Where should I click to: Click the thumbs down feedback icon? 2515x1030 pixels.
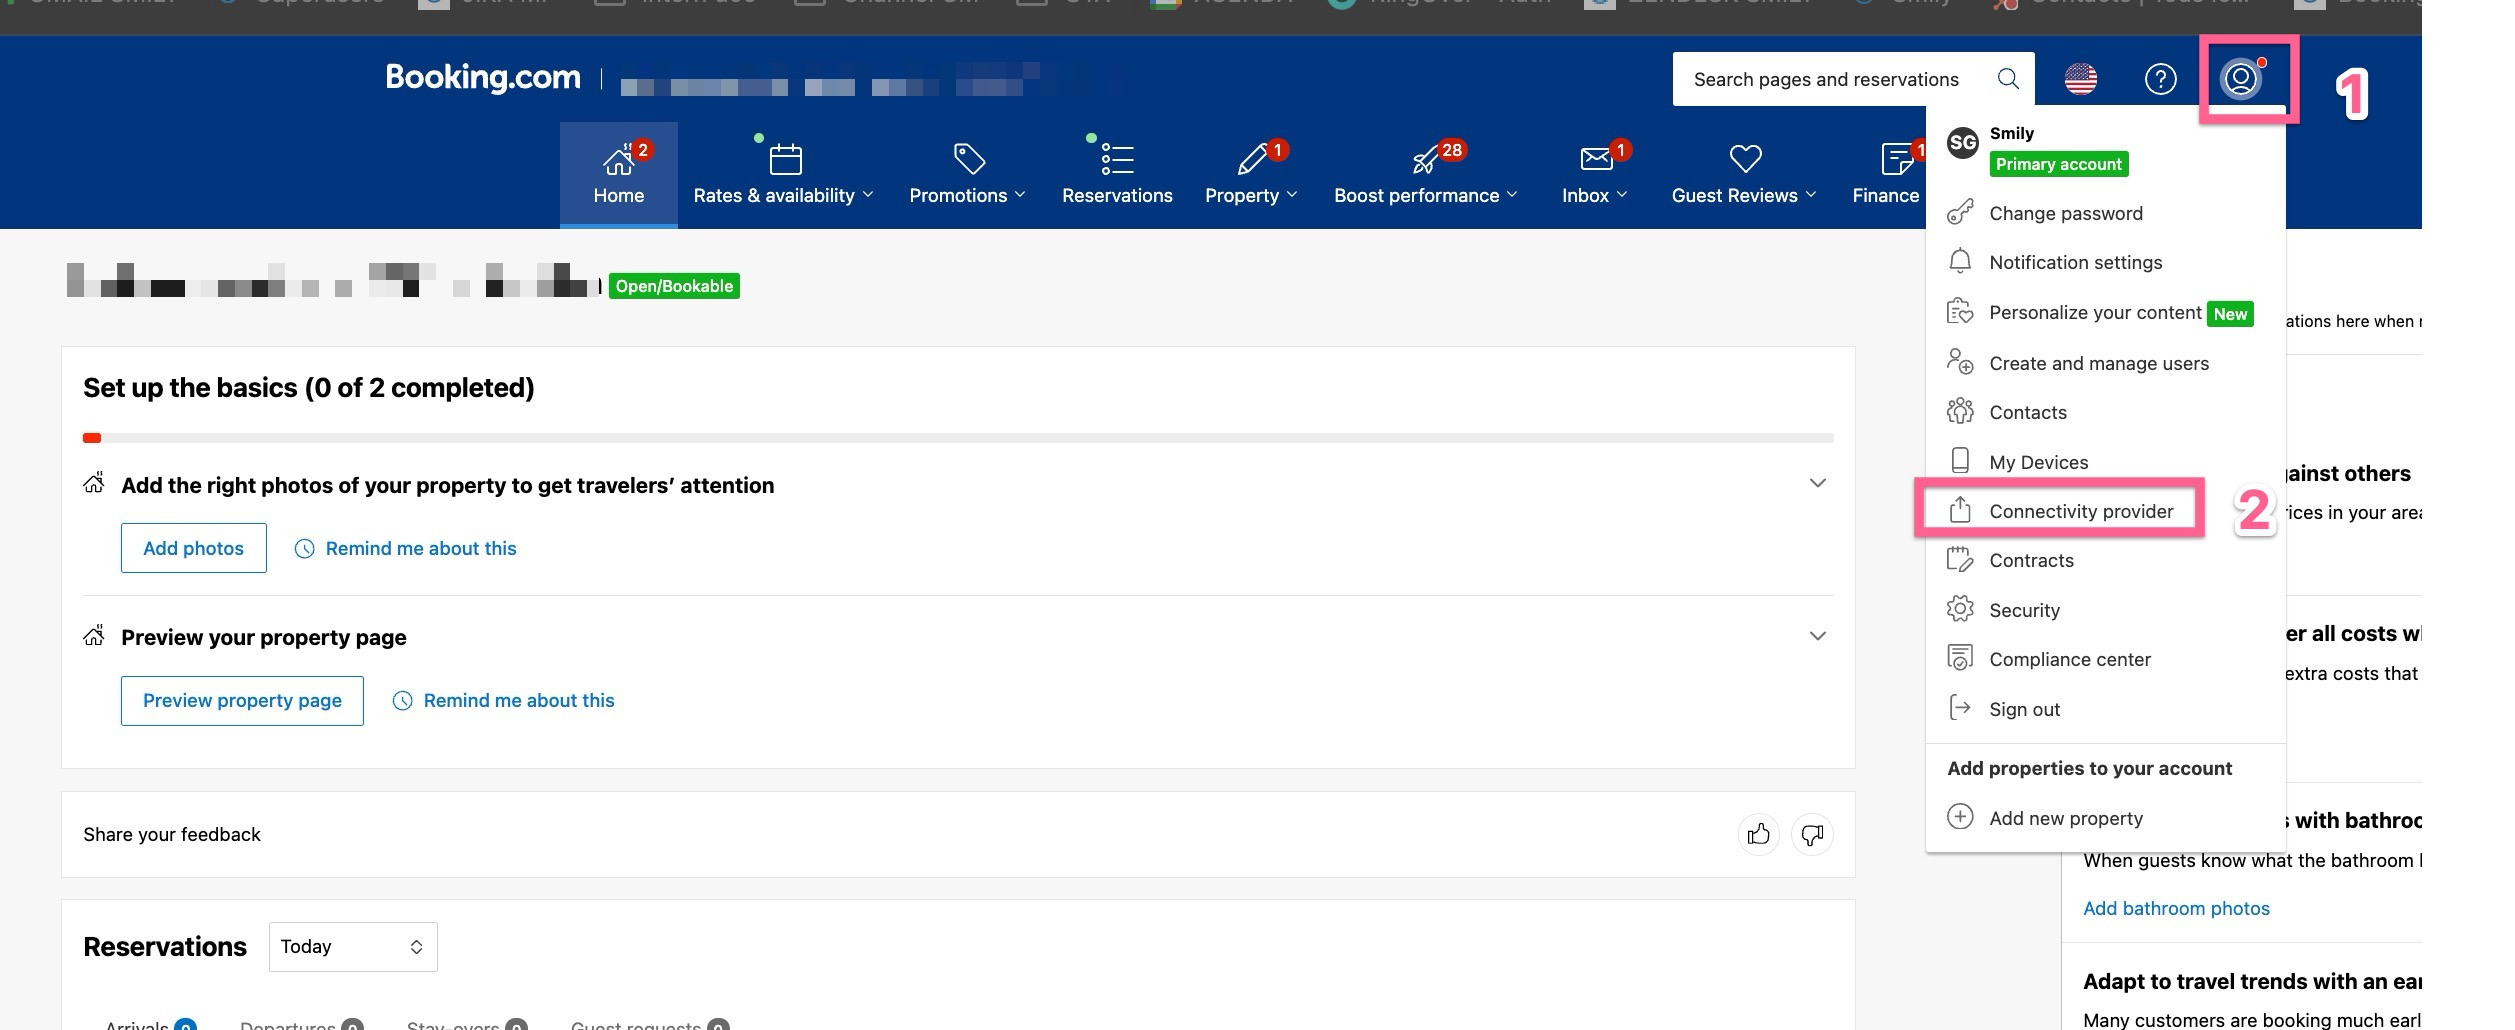tap(1812, 834)
